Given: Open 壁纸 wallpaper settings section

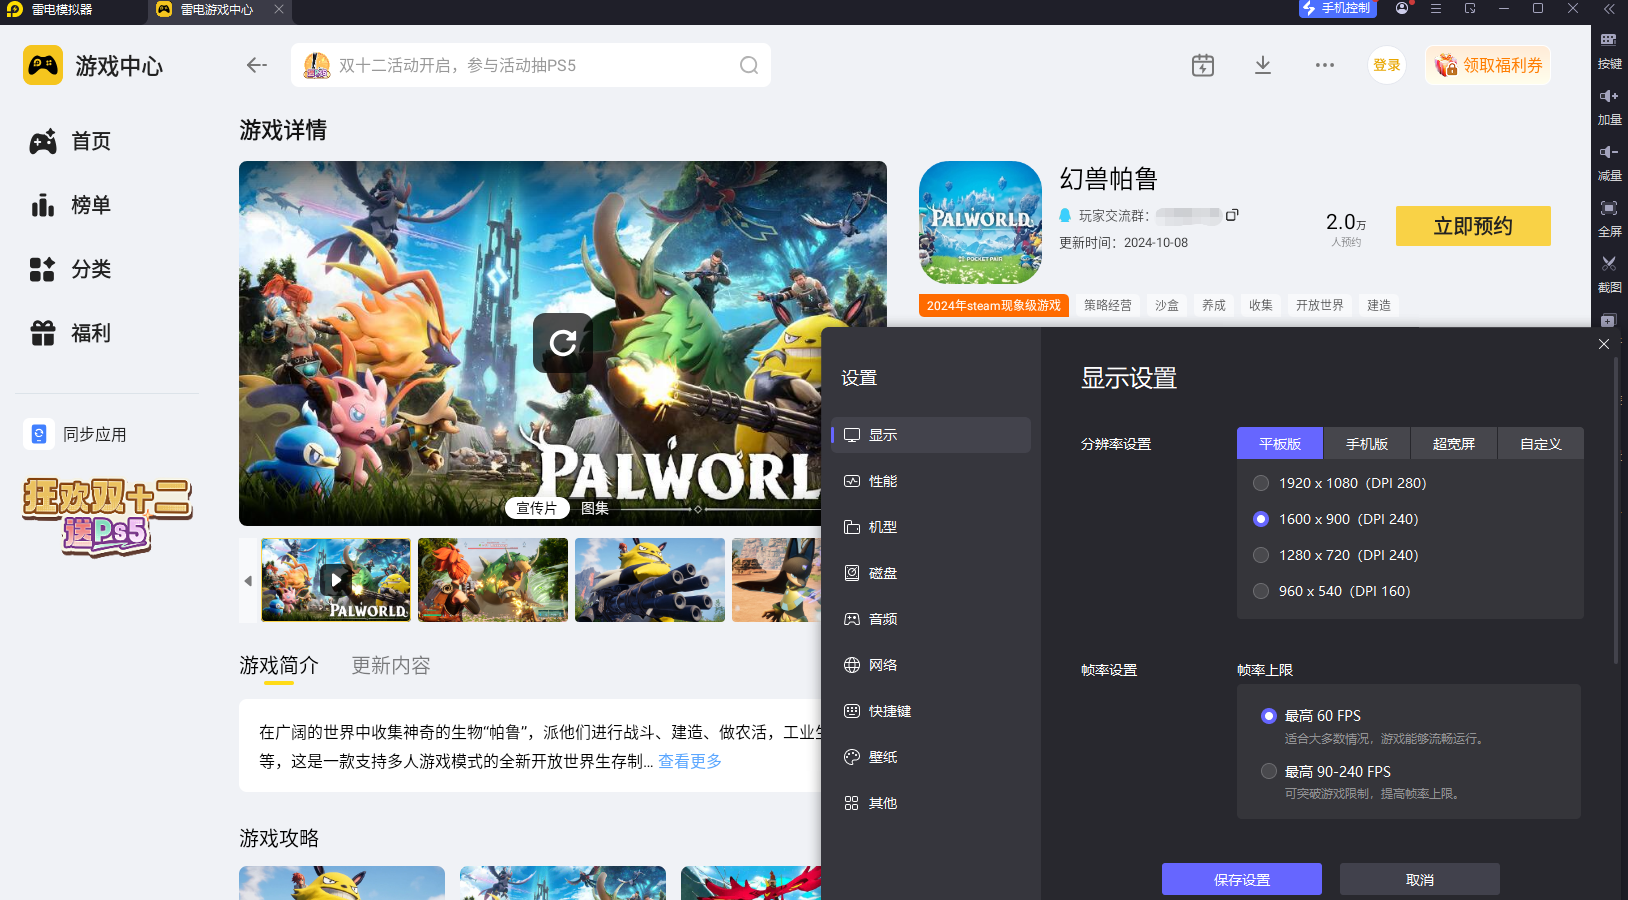Looking at the screenshot, I should click(x=931, y=757).
